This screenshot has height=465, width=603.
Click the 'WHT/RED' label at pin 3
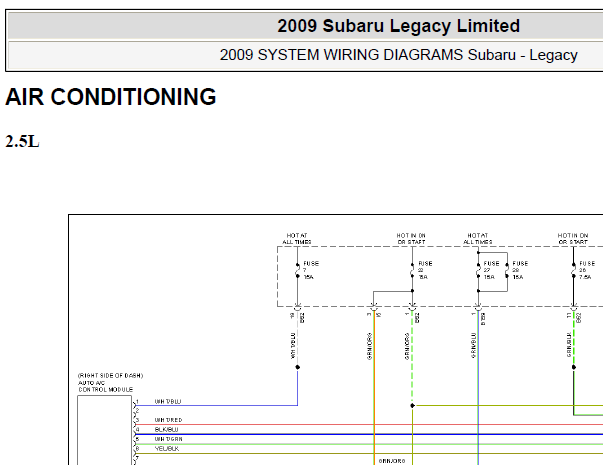[x=168, y=420]
